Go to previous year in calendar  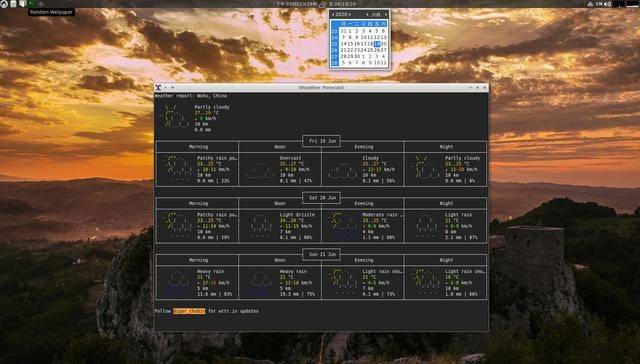coord(333,14)
